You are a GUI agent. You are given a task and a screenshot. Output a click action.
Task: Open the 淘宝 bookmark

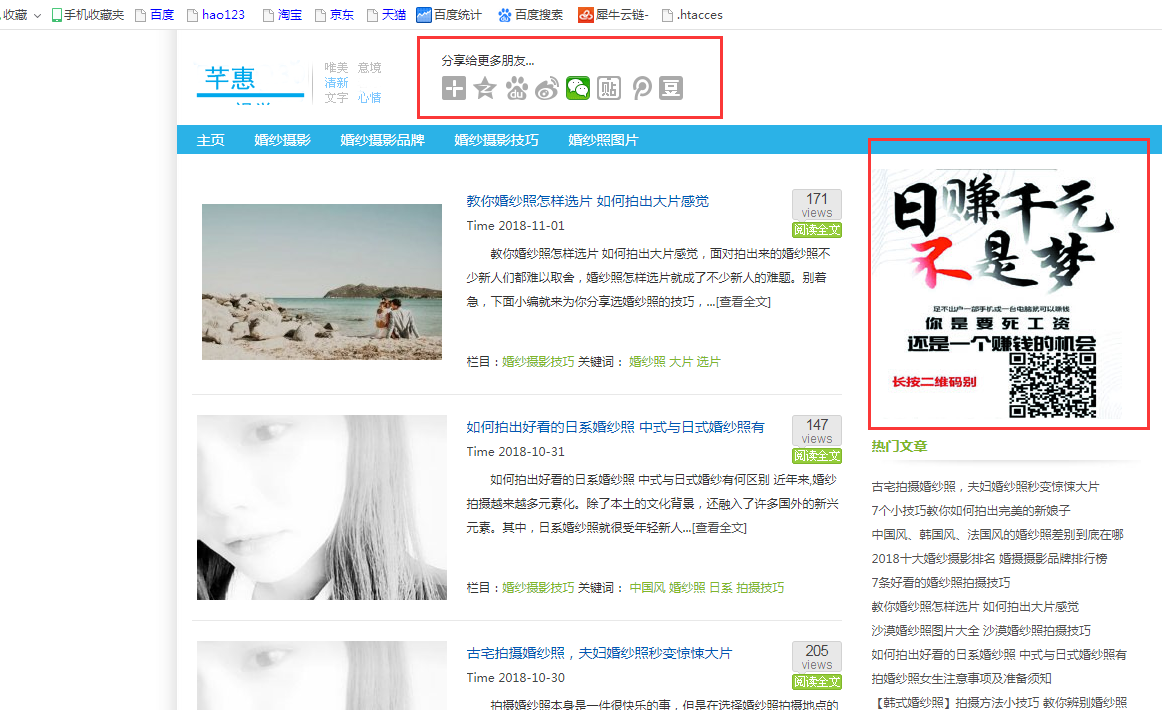point(282,15)
